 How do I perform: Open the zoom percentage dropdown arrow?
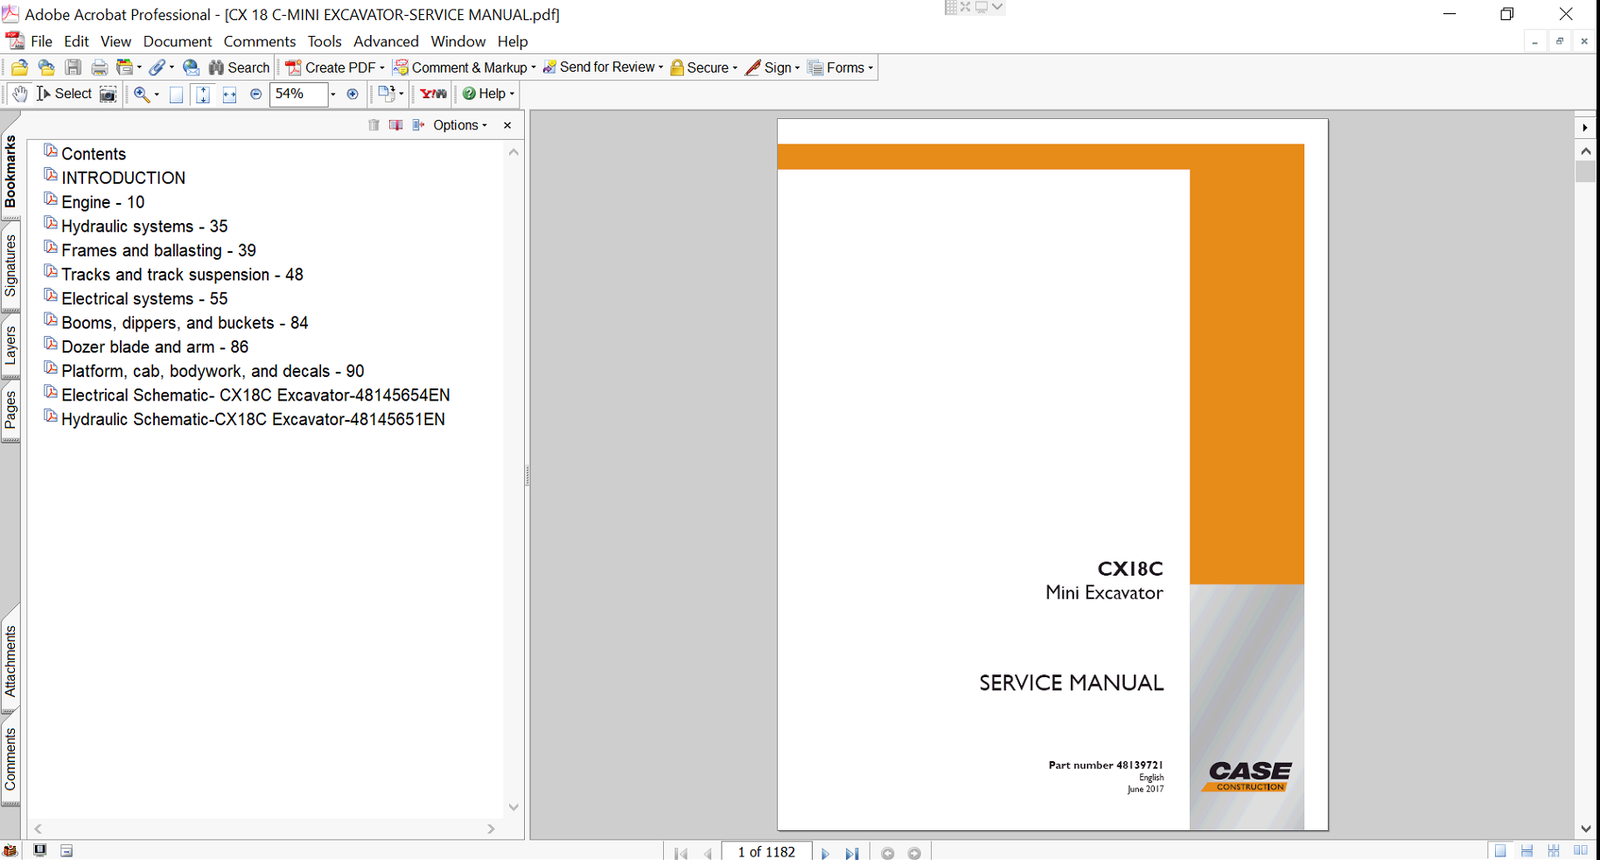coord(333,94)
